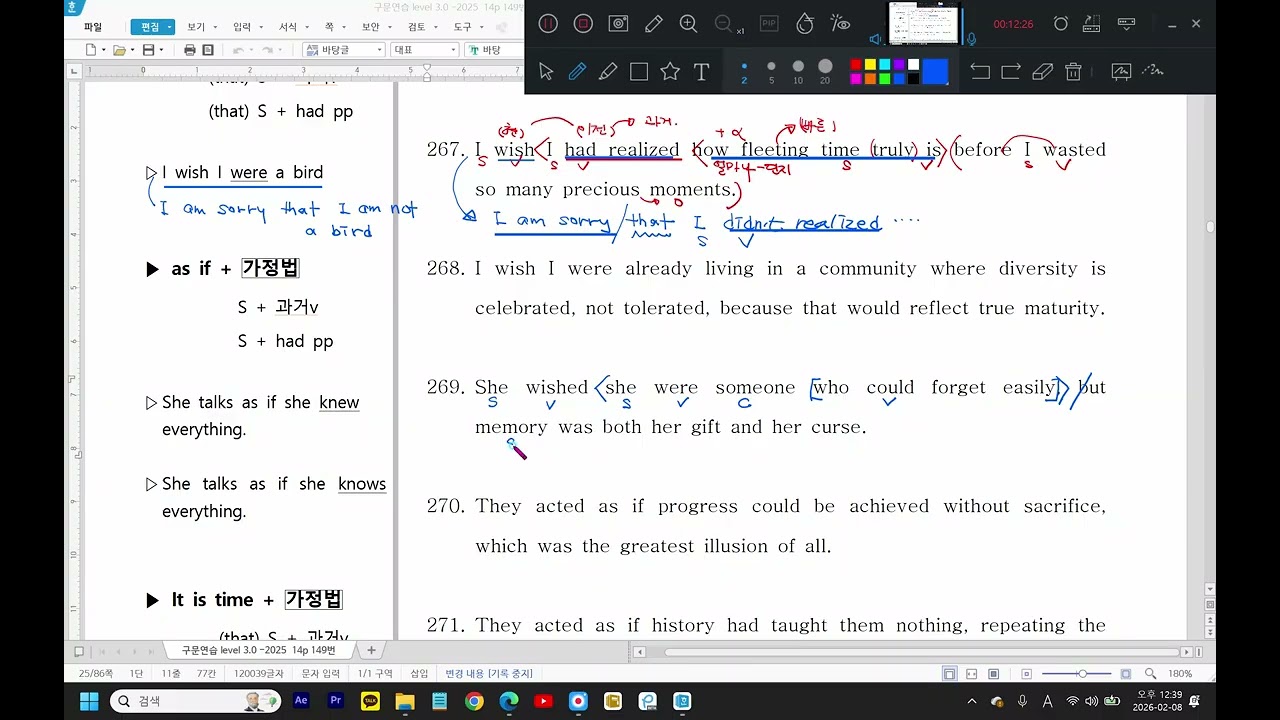Open the 서식 menu
1280x720 pixels.
point(288,27)
